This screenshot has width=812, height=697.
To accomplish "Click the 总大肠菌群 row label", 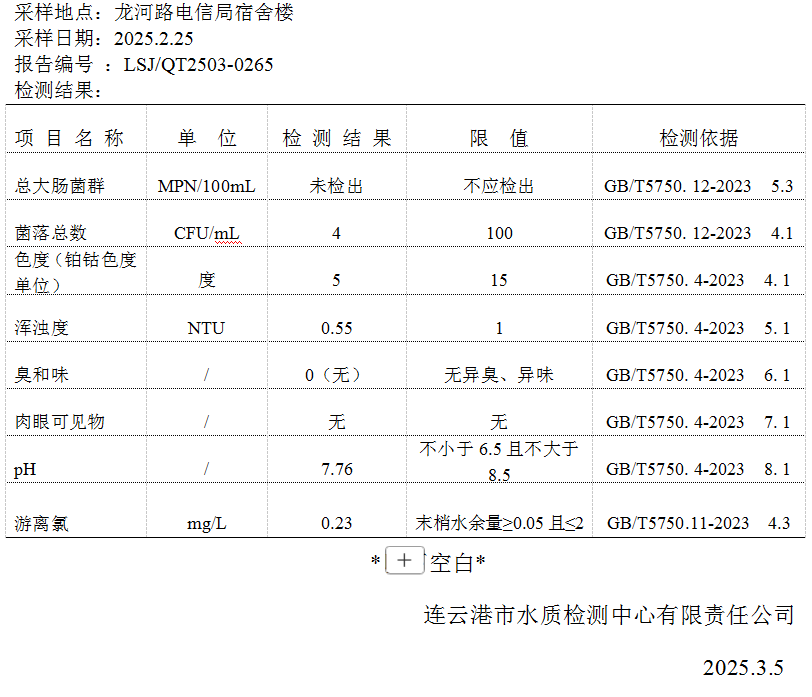I will (x=60, y=186).
